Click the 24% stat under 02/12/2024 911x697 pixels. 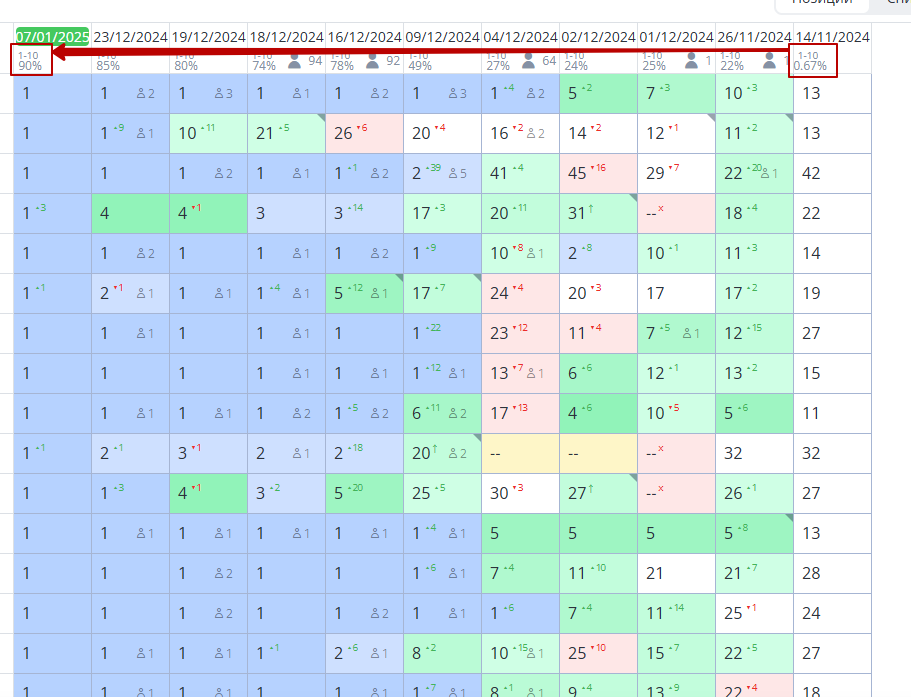576,66
